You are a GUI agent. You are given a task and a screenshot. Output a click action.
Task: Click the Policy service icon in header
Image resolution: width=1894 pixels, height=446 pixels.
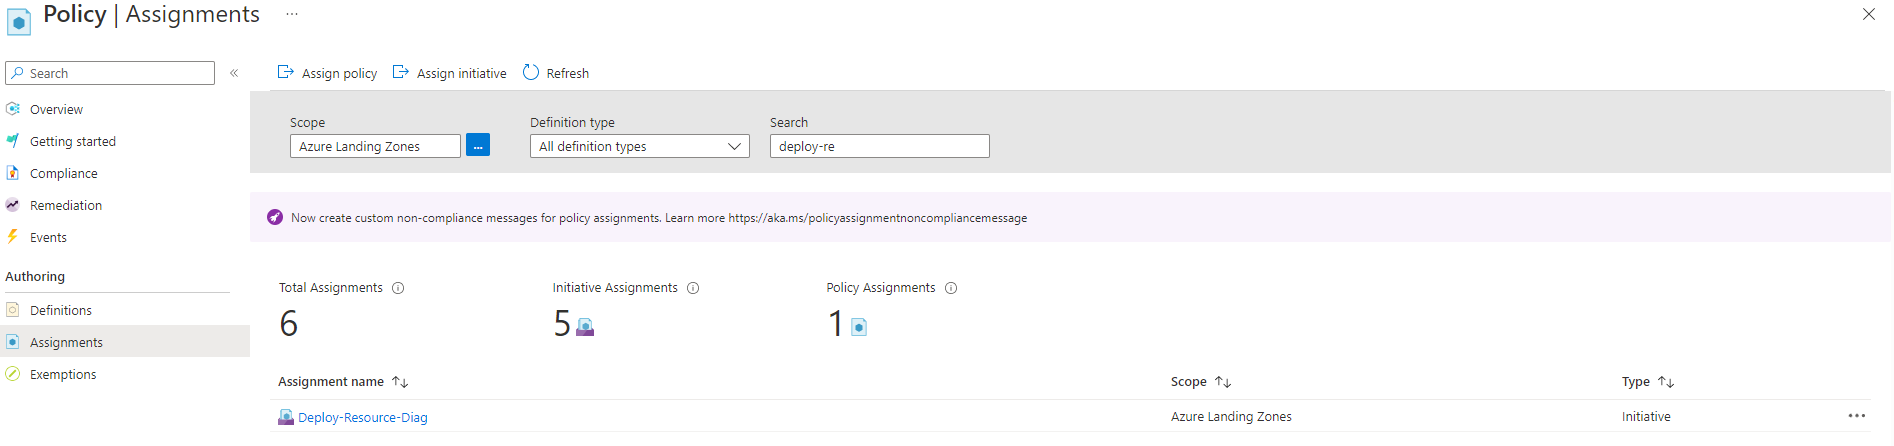coord(18,21)
